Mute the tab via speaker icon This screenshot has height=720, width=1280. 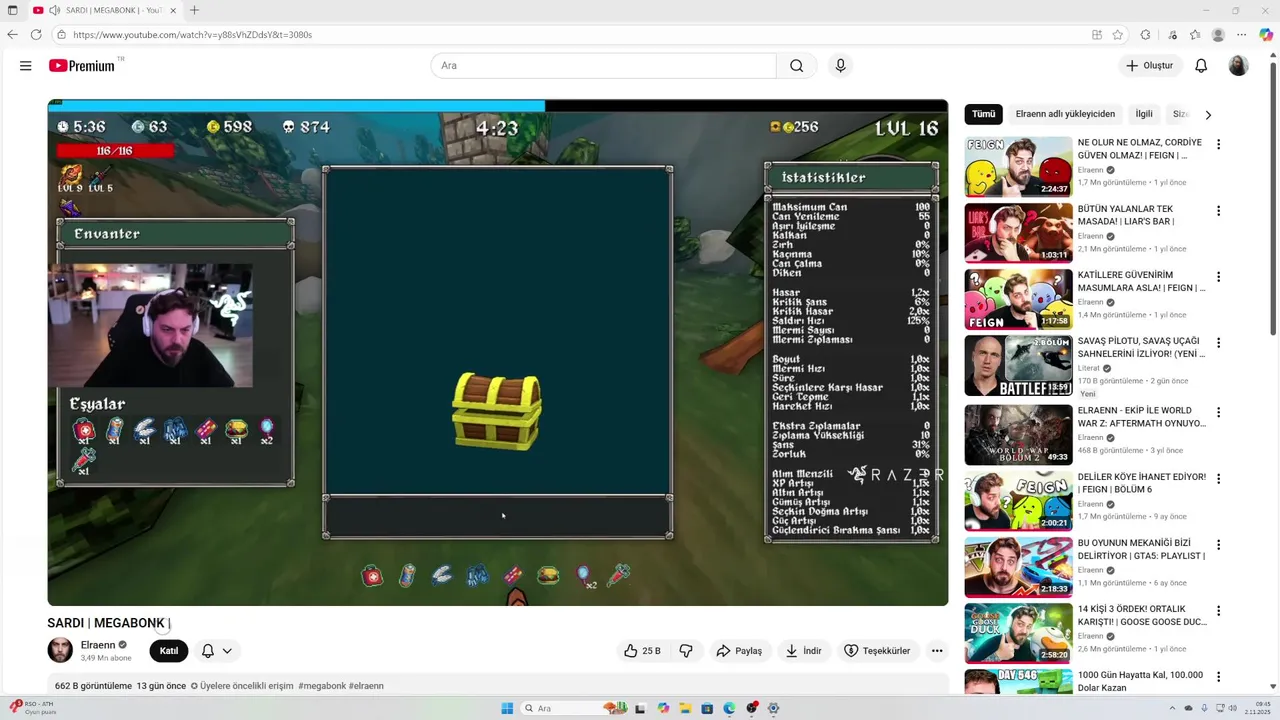tap(54, 10)
